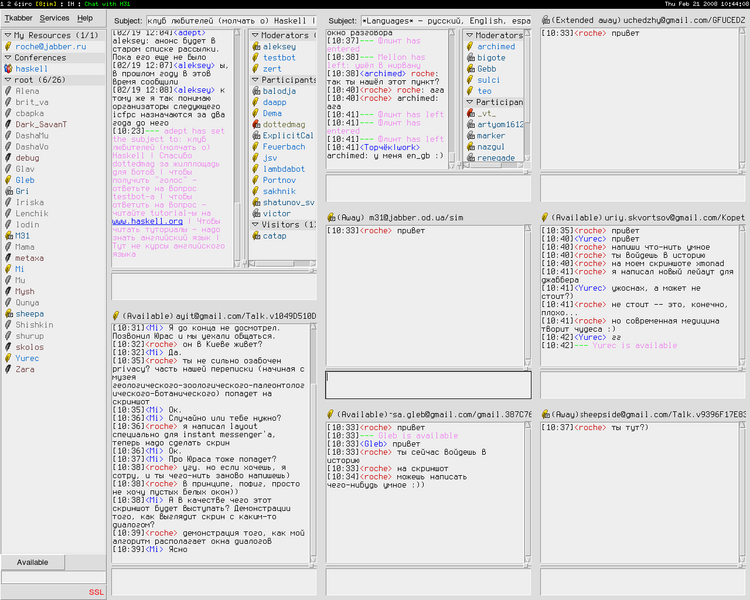750x600 pixels.
Task: Click the status icon in ayit@gmail.com chat header
Action: pyautogui.click(x=115, y=316)
